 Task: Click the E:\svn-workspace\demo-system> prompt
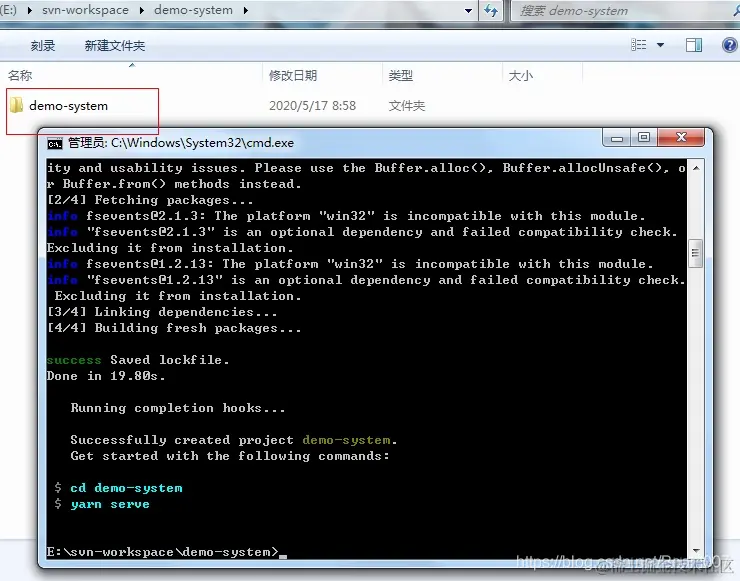click(163, 552)
